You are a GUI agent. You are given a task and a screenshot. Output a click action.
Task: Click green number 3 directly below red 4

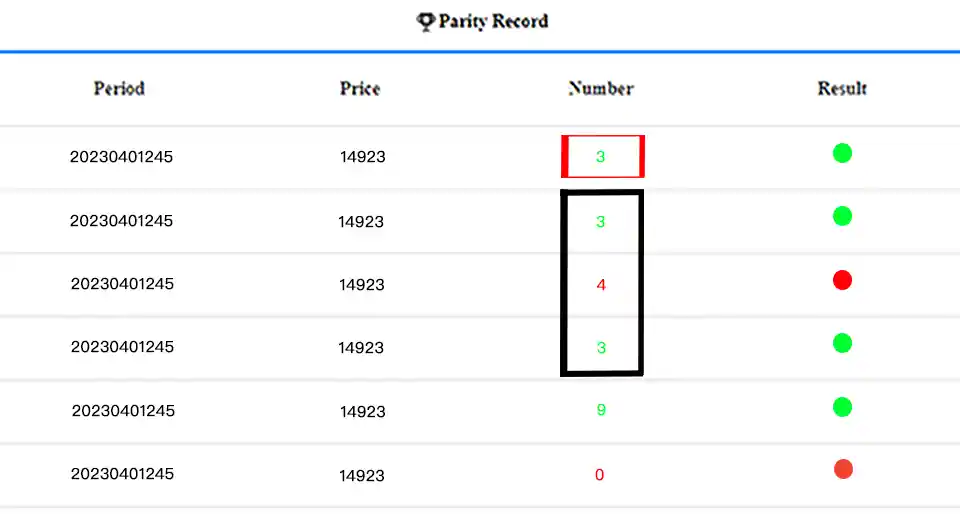pos(601,348)
